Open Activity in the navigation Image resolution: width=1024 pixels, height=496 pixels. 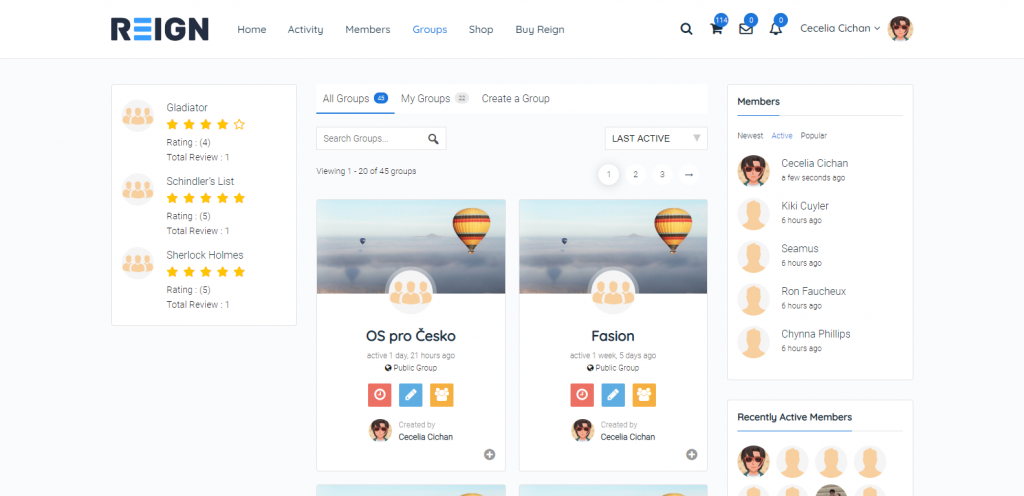click(x=306, y=29)
